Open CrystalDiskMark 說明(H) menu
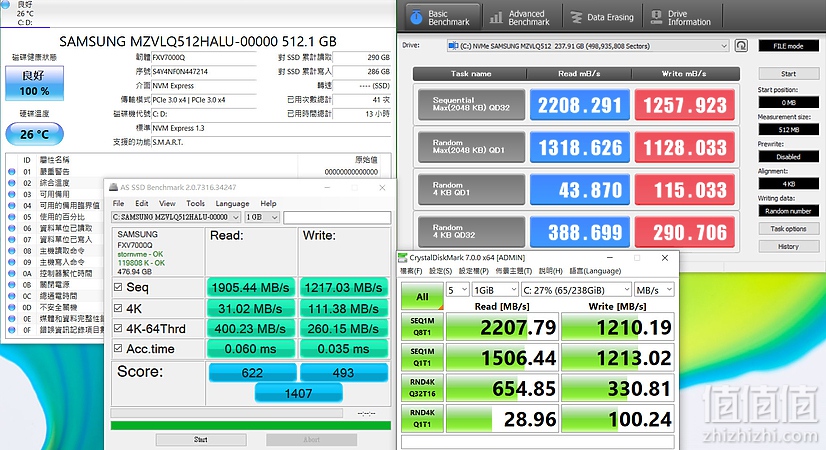 pos(551,271)
